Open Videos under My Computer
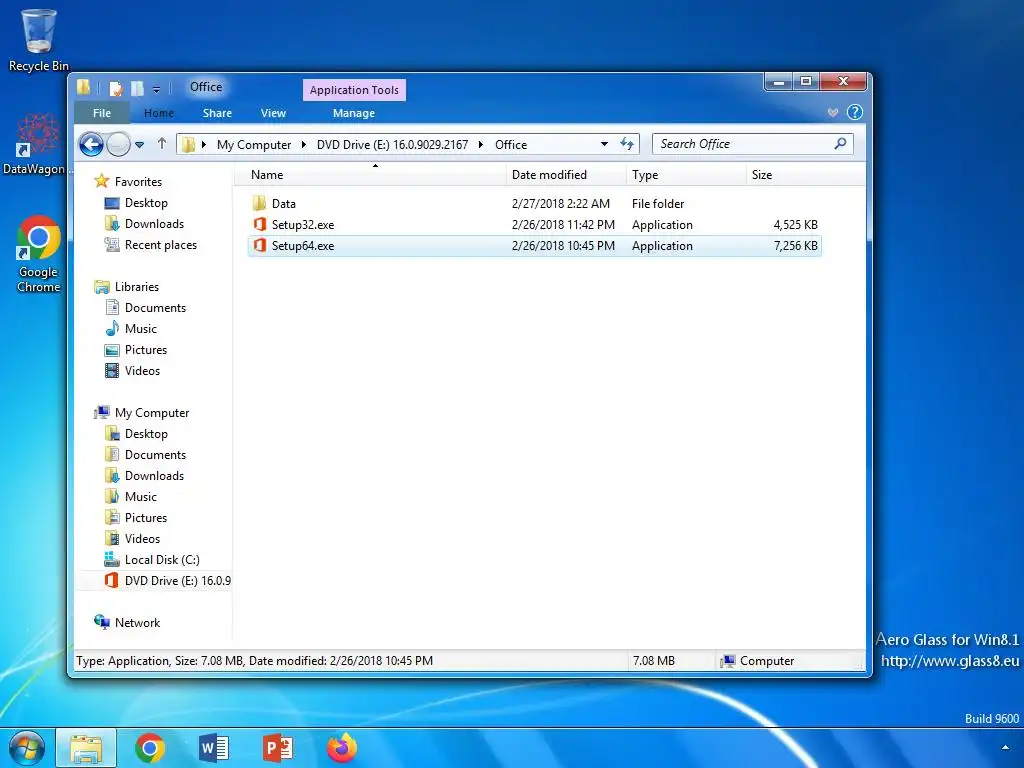 [133, 539]
